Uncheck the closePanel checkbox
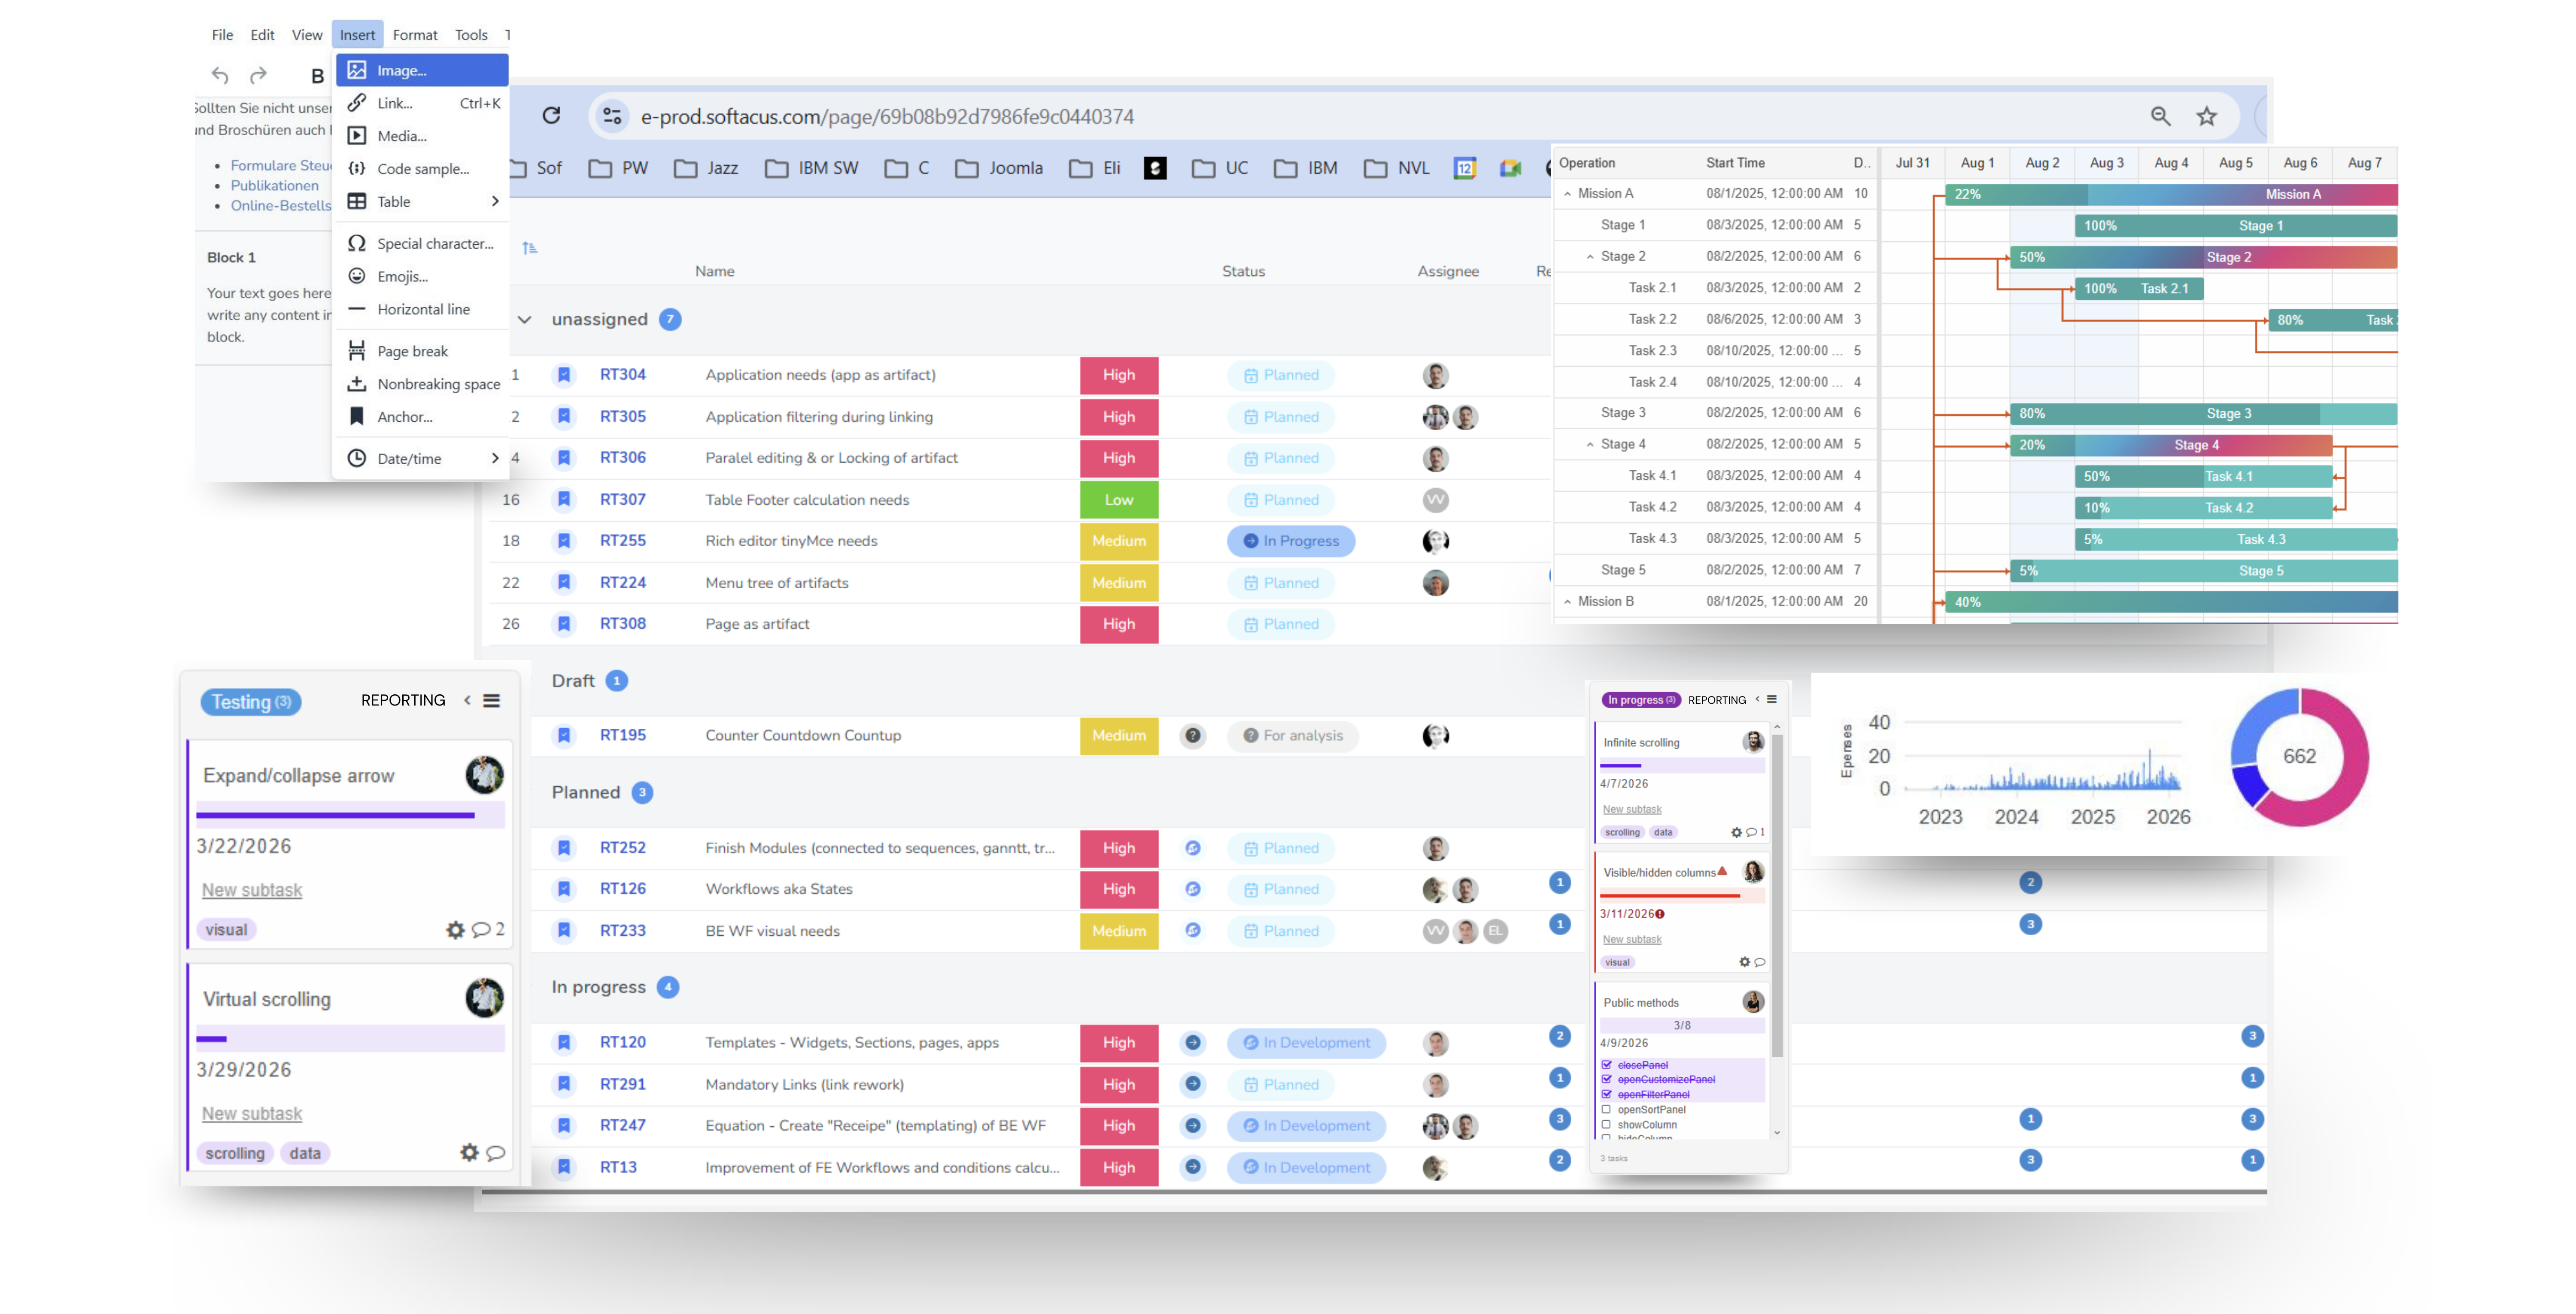Image resolution: width=2576 pixels, height=1314 pixels. coord(1607,1065)
